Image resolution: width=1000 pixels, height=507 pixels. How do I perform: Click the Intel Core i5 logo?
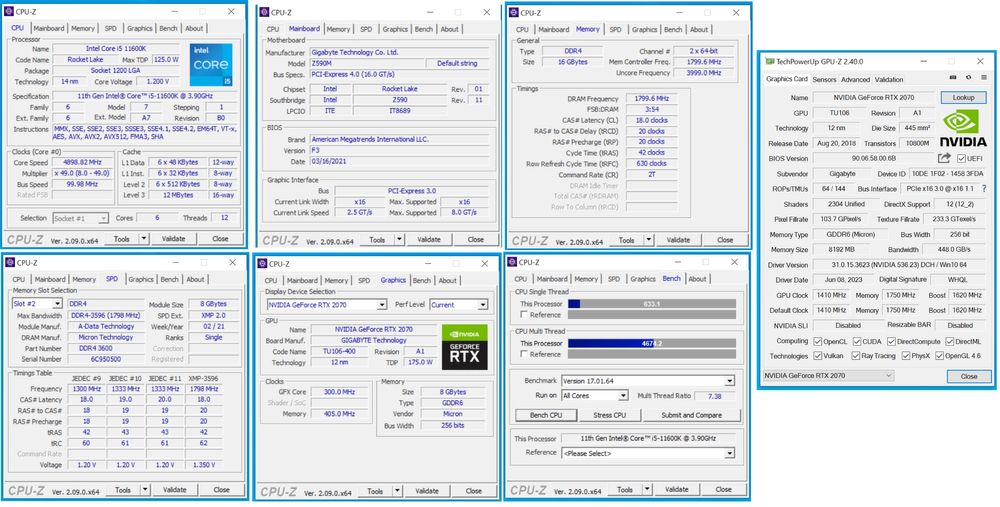(210, 64)
